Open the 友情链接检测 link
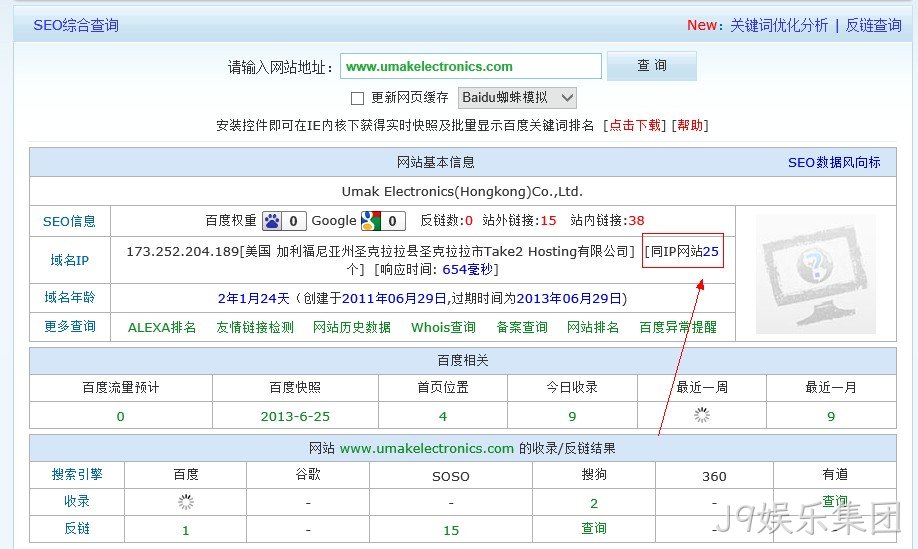 [x=255, y=327]
